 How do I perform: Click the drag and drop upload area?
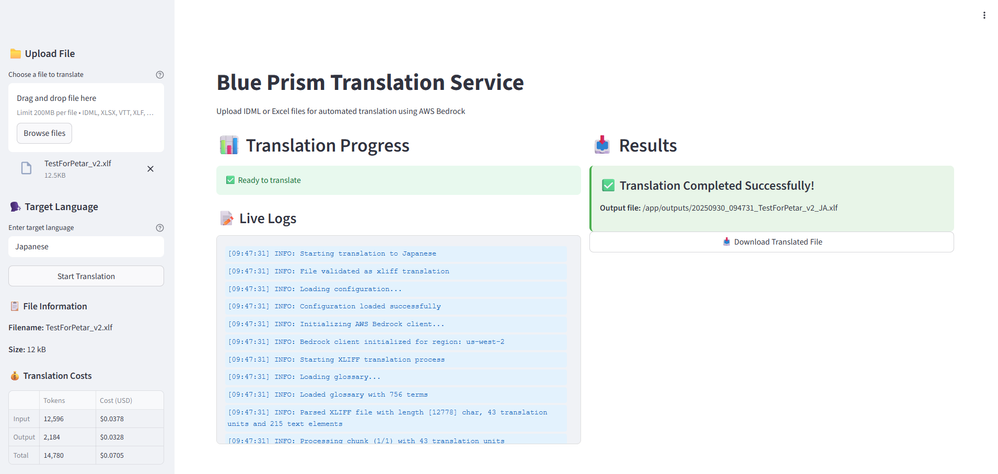86,105
